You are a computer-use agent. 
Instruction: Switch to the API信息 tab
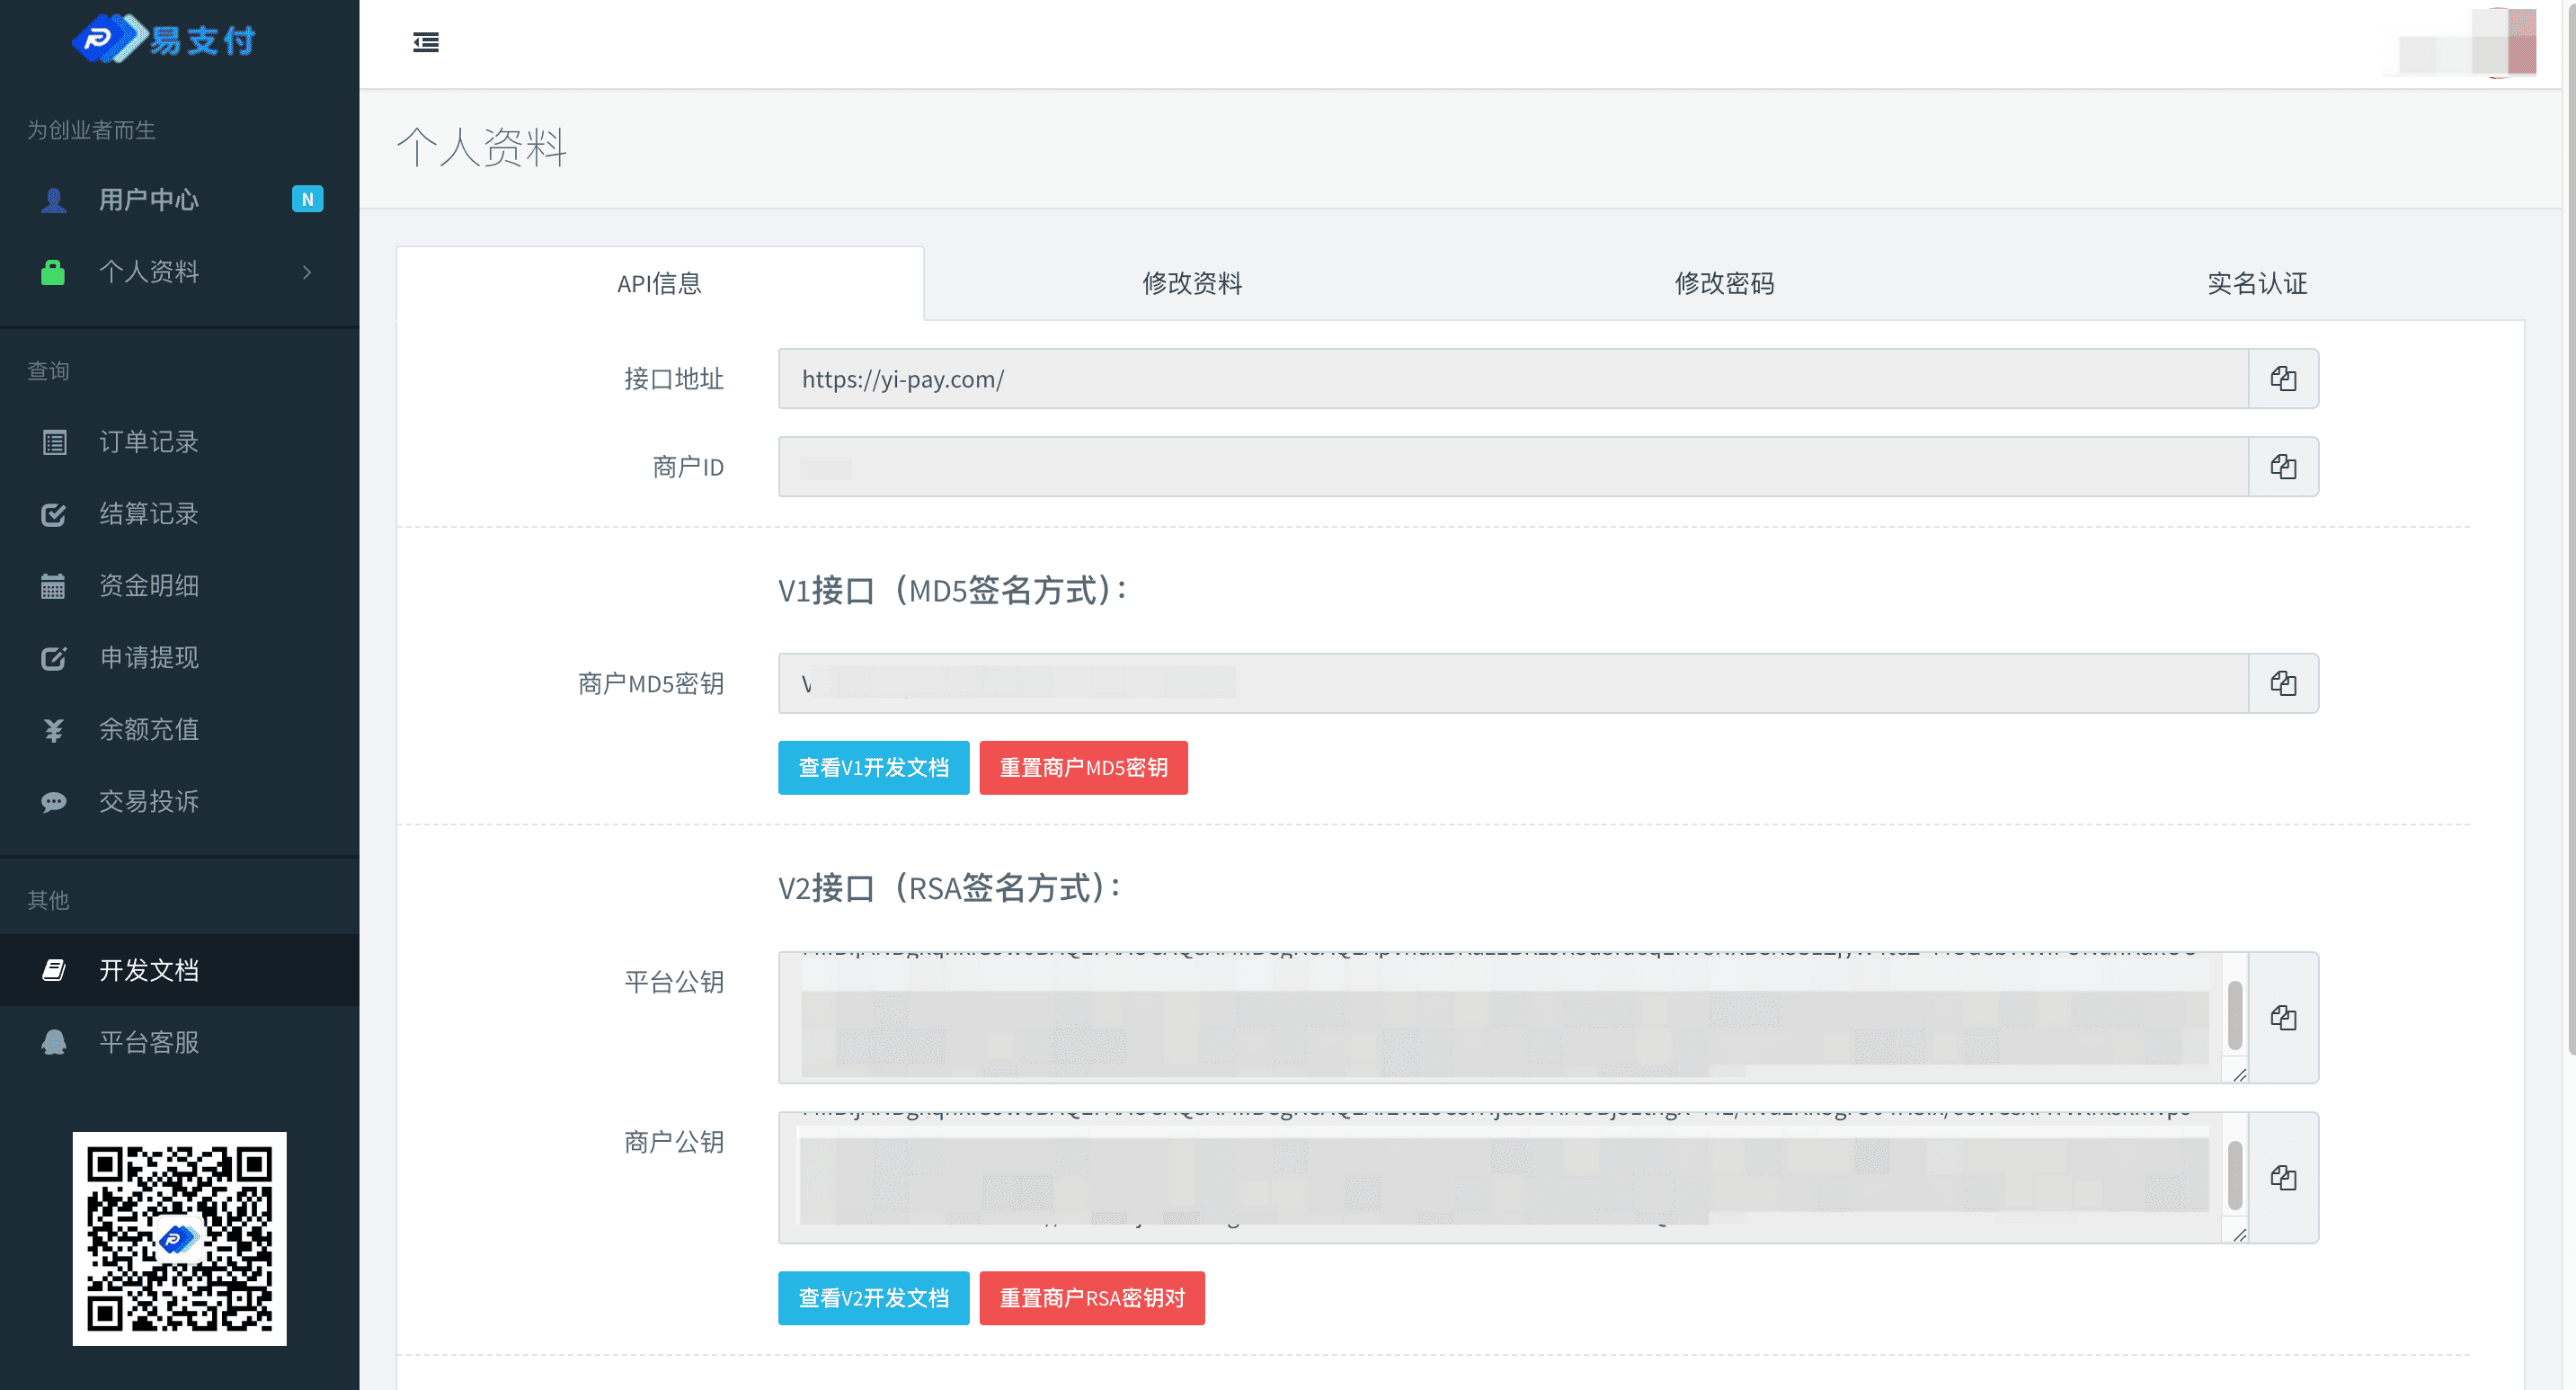point(660,283)
